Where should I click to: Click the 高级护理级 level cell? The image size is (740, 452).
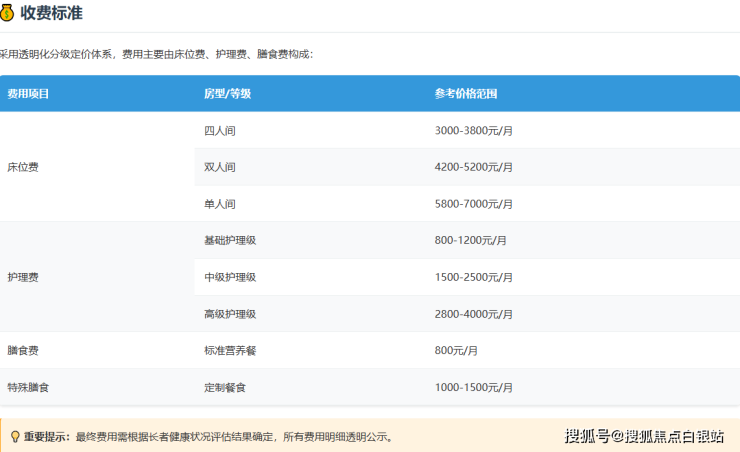[x=230, y=314]
